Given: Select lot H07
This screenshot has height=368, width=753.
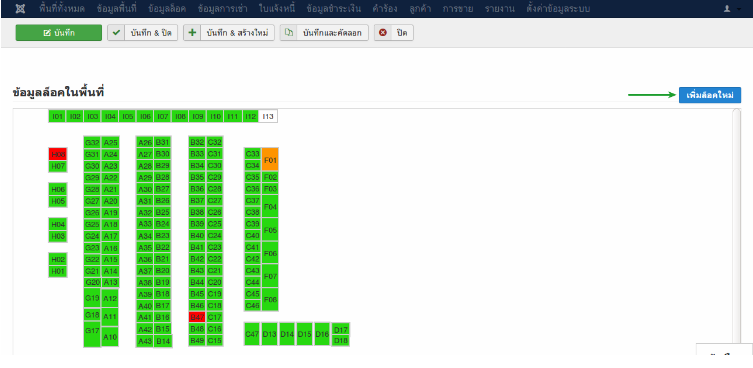Looking at the screenshot, I should 58,166.
